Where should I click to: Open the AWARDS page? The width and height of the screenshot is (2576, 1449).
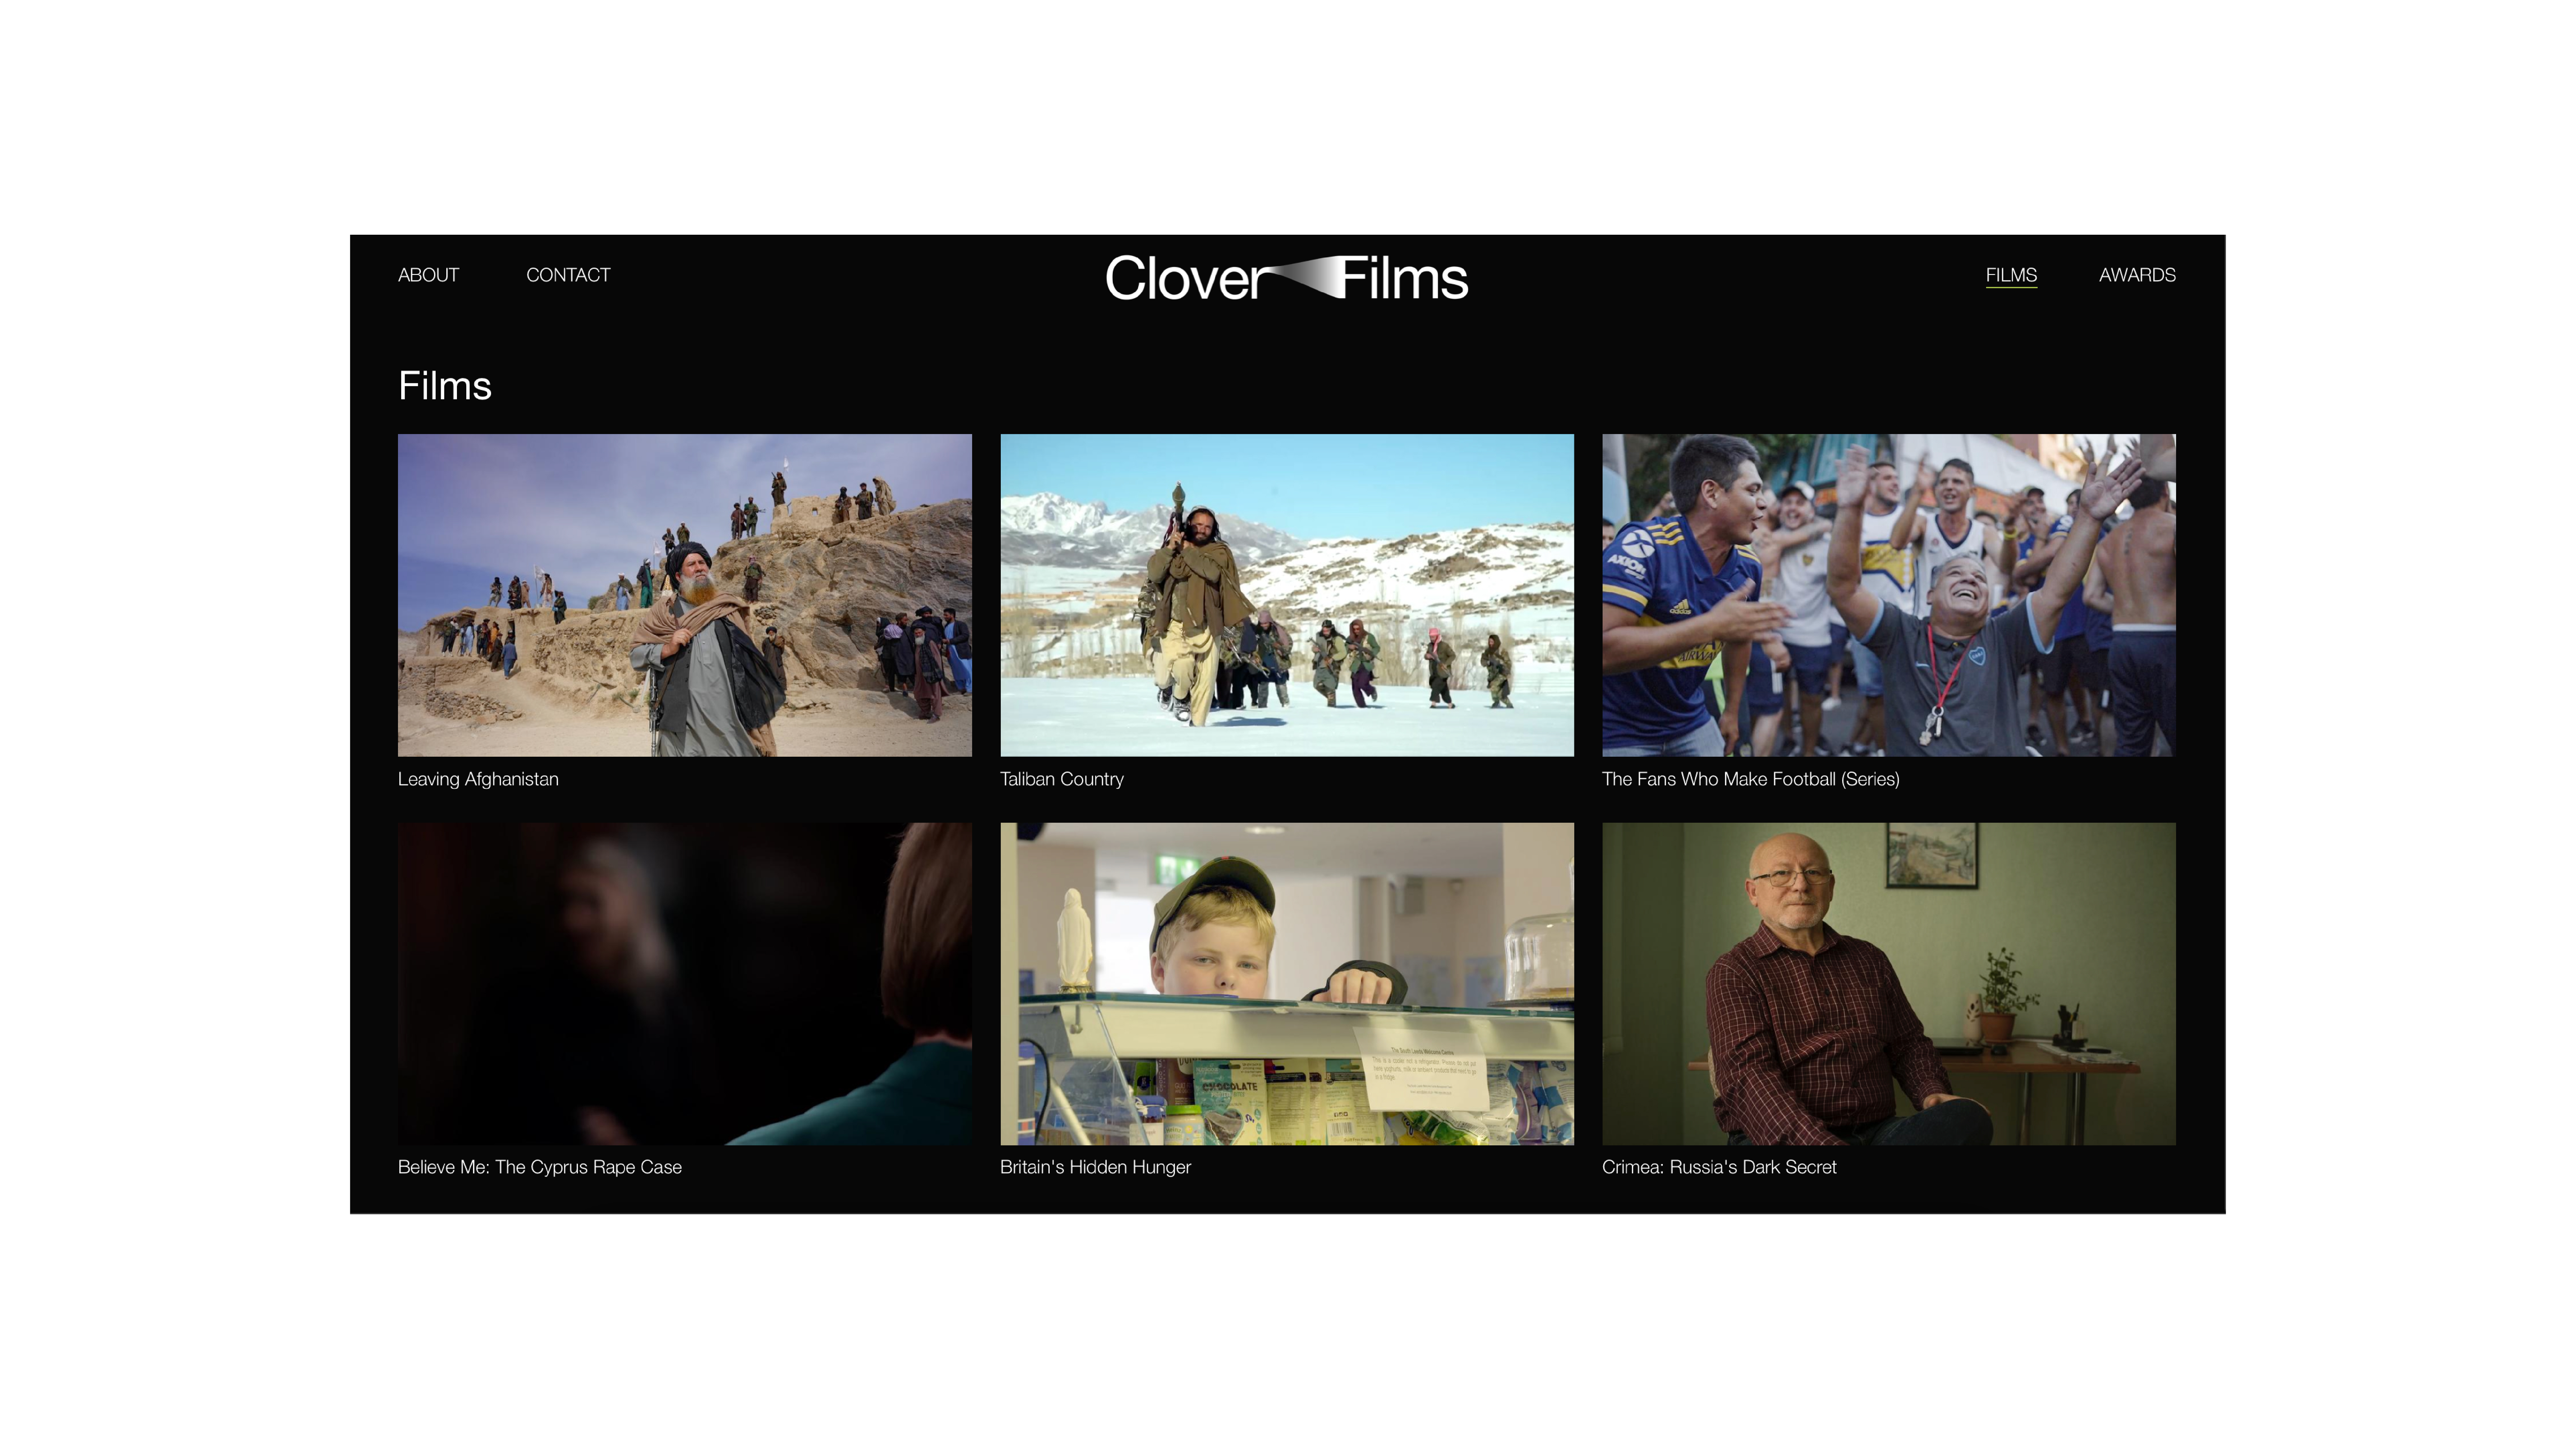click(2137, 275)
